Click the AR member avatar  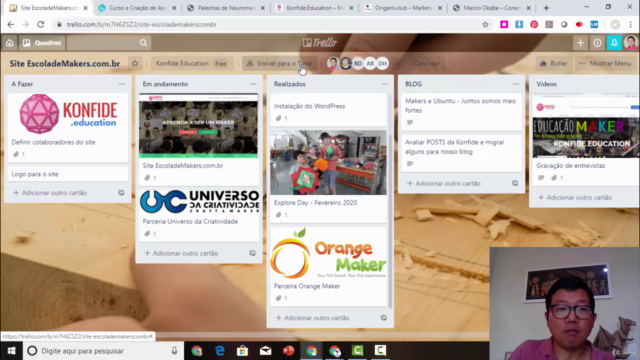pos(370,64)
